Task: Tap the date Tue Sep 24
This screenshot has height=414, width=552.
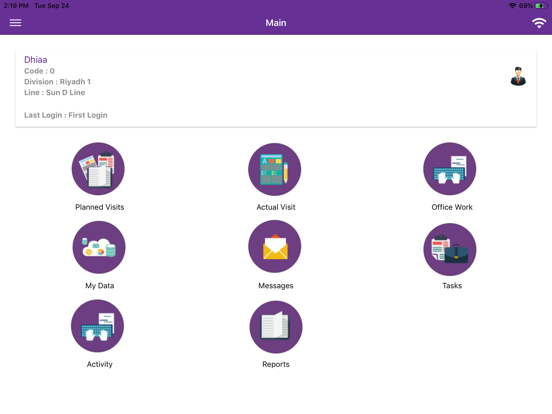Action: 52,6
